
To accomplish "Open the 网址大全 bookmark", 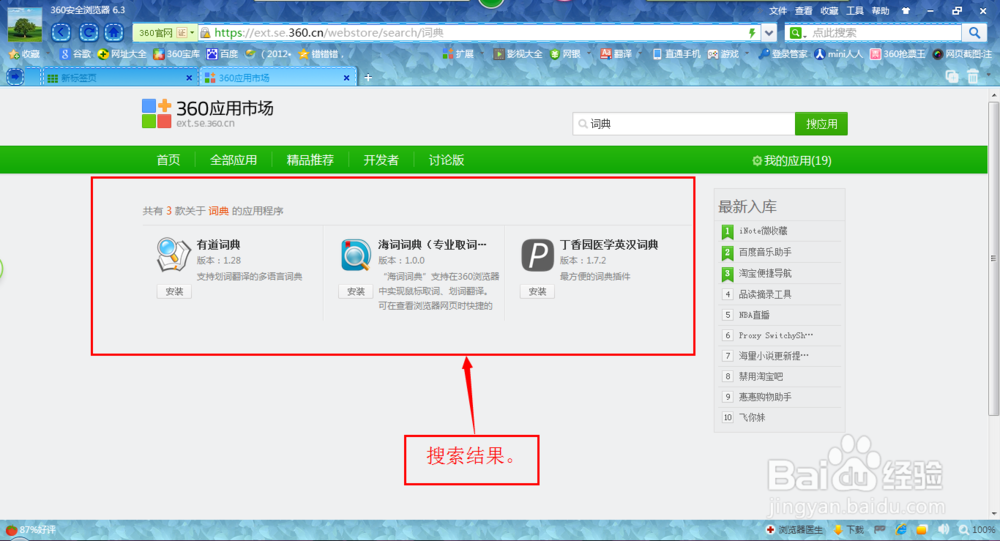I will pyautogui.click(x=122, y=54).
